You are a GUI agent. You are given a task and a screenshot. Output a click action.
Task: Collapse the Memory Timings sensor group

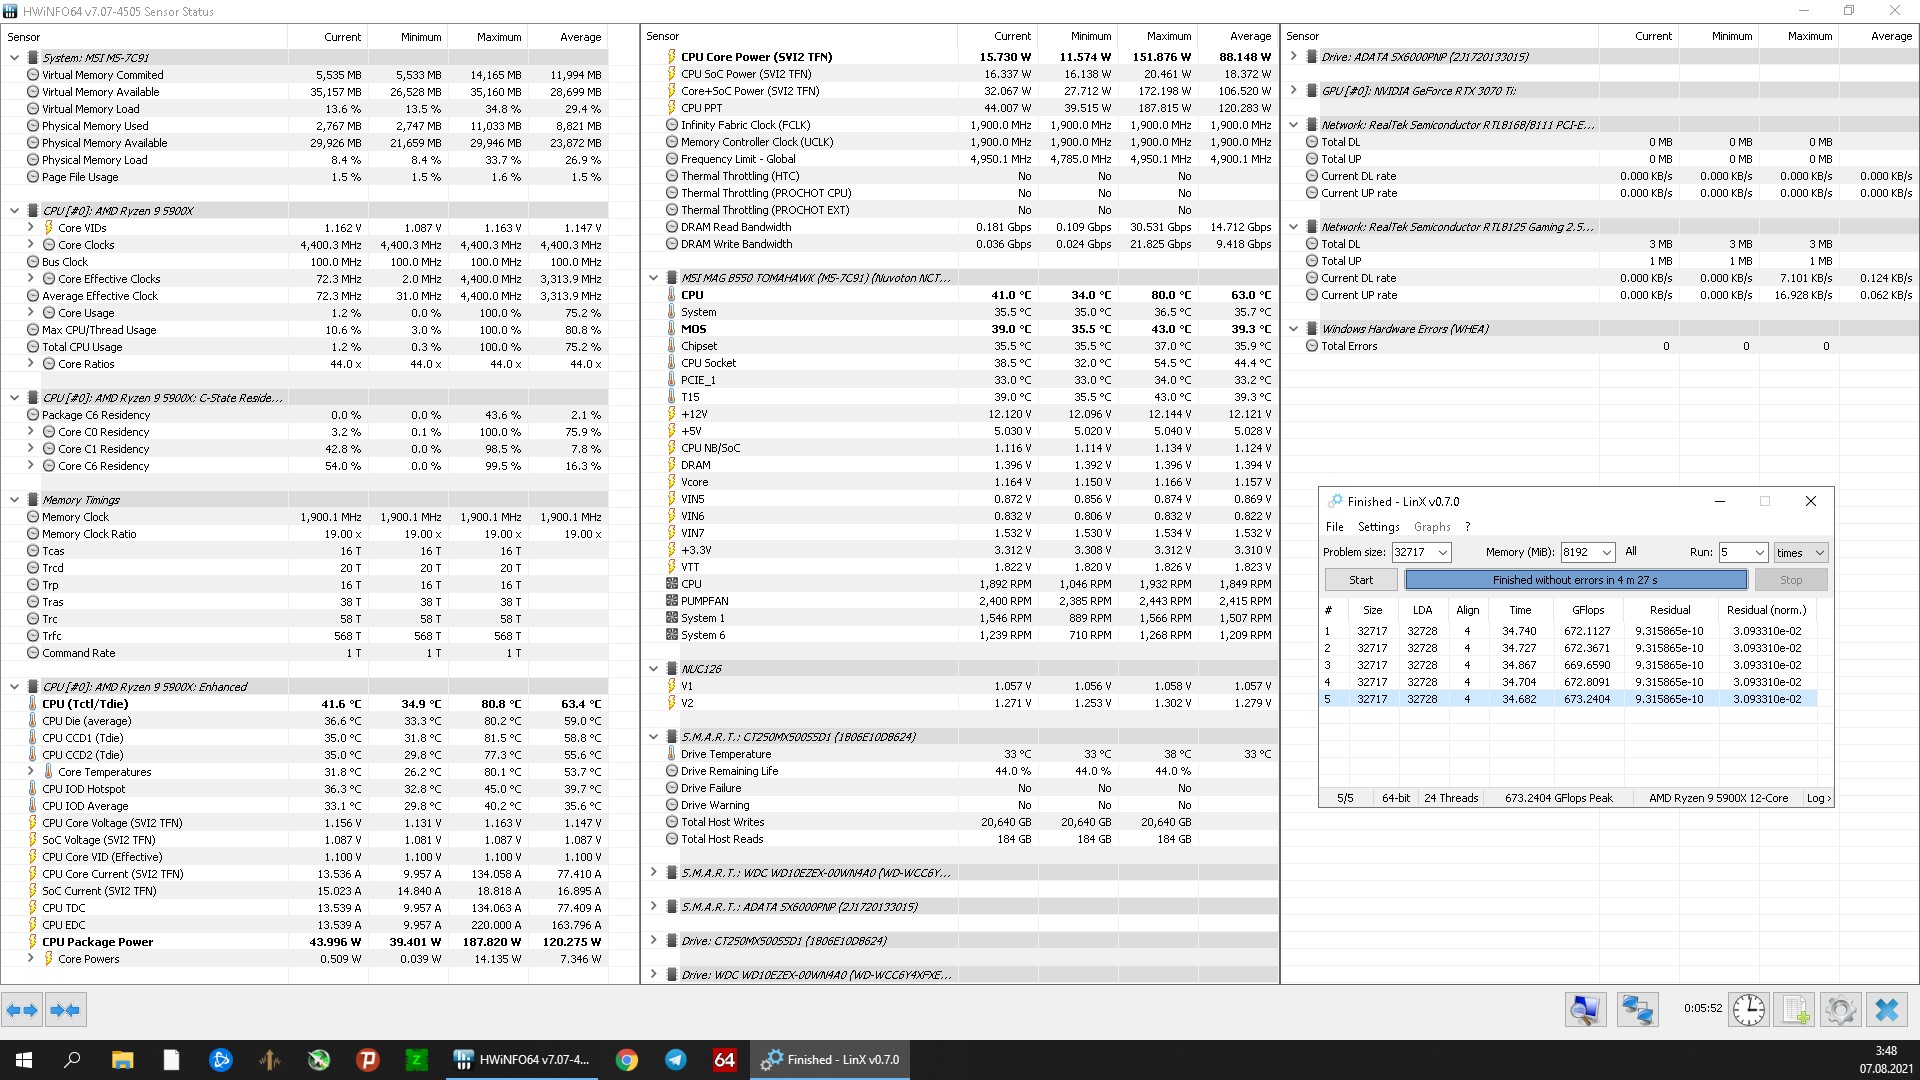point(14,500)
